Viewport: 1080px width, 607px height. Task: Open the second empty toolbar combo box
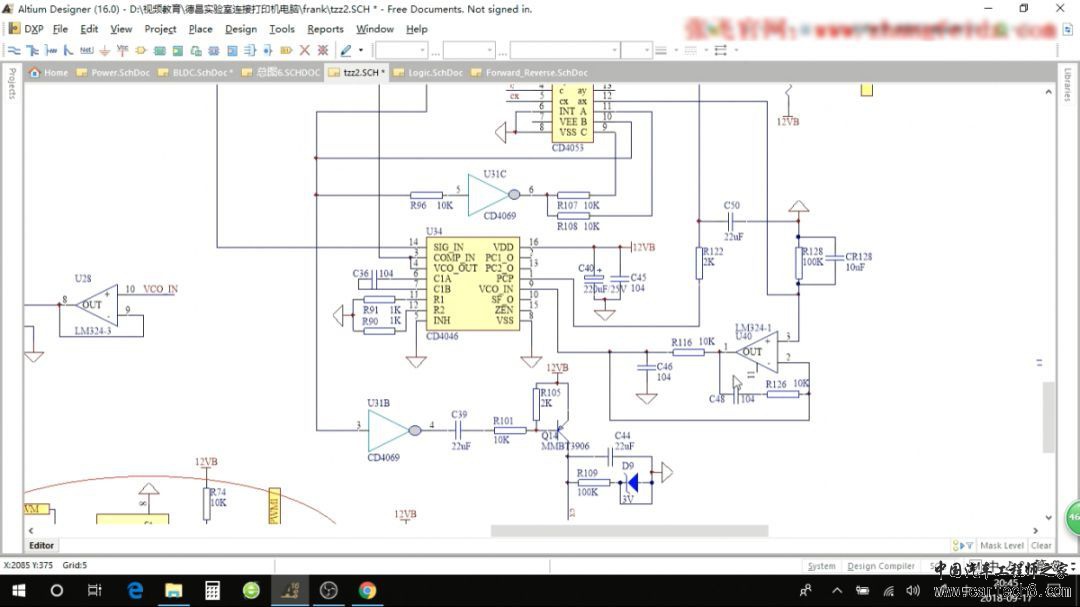coord(469,50)
